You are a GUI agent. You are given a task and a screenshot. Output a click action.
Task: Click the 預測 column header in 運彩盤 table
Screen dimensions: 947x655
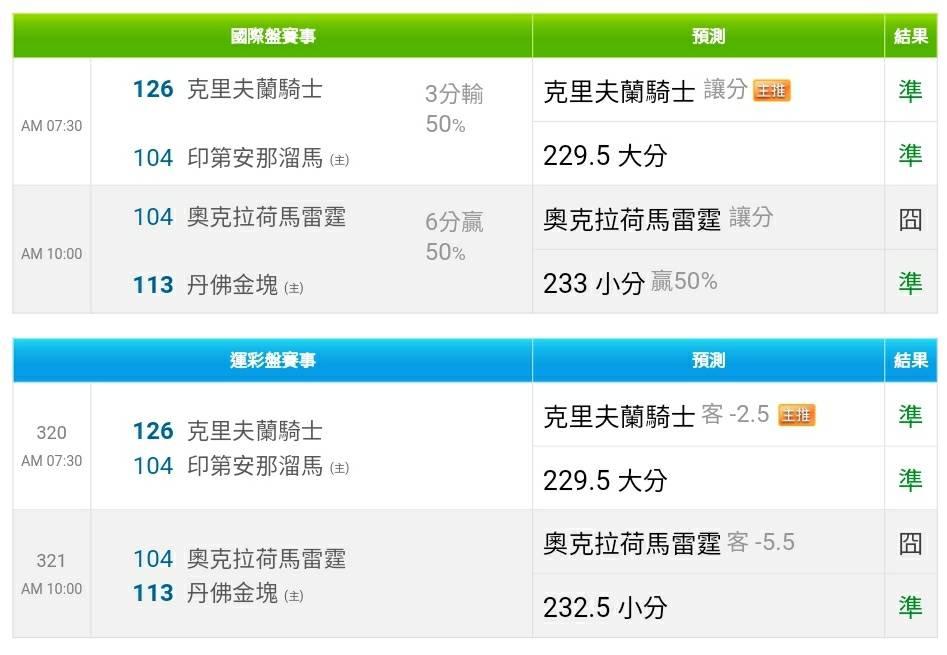coord(708,360)
